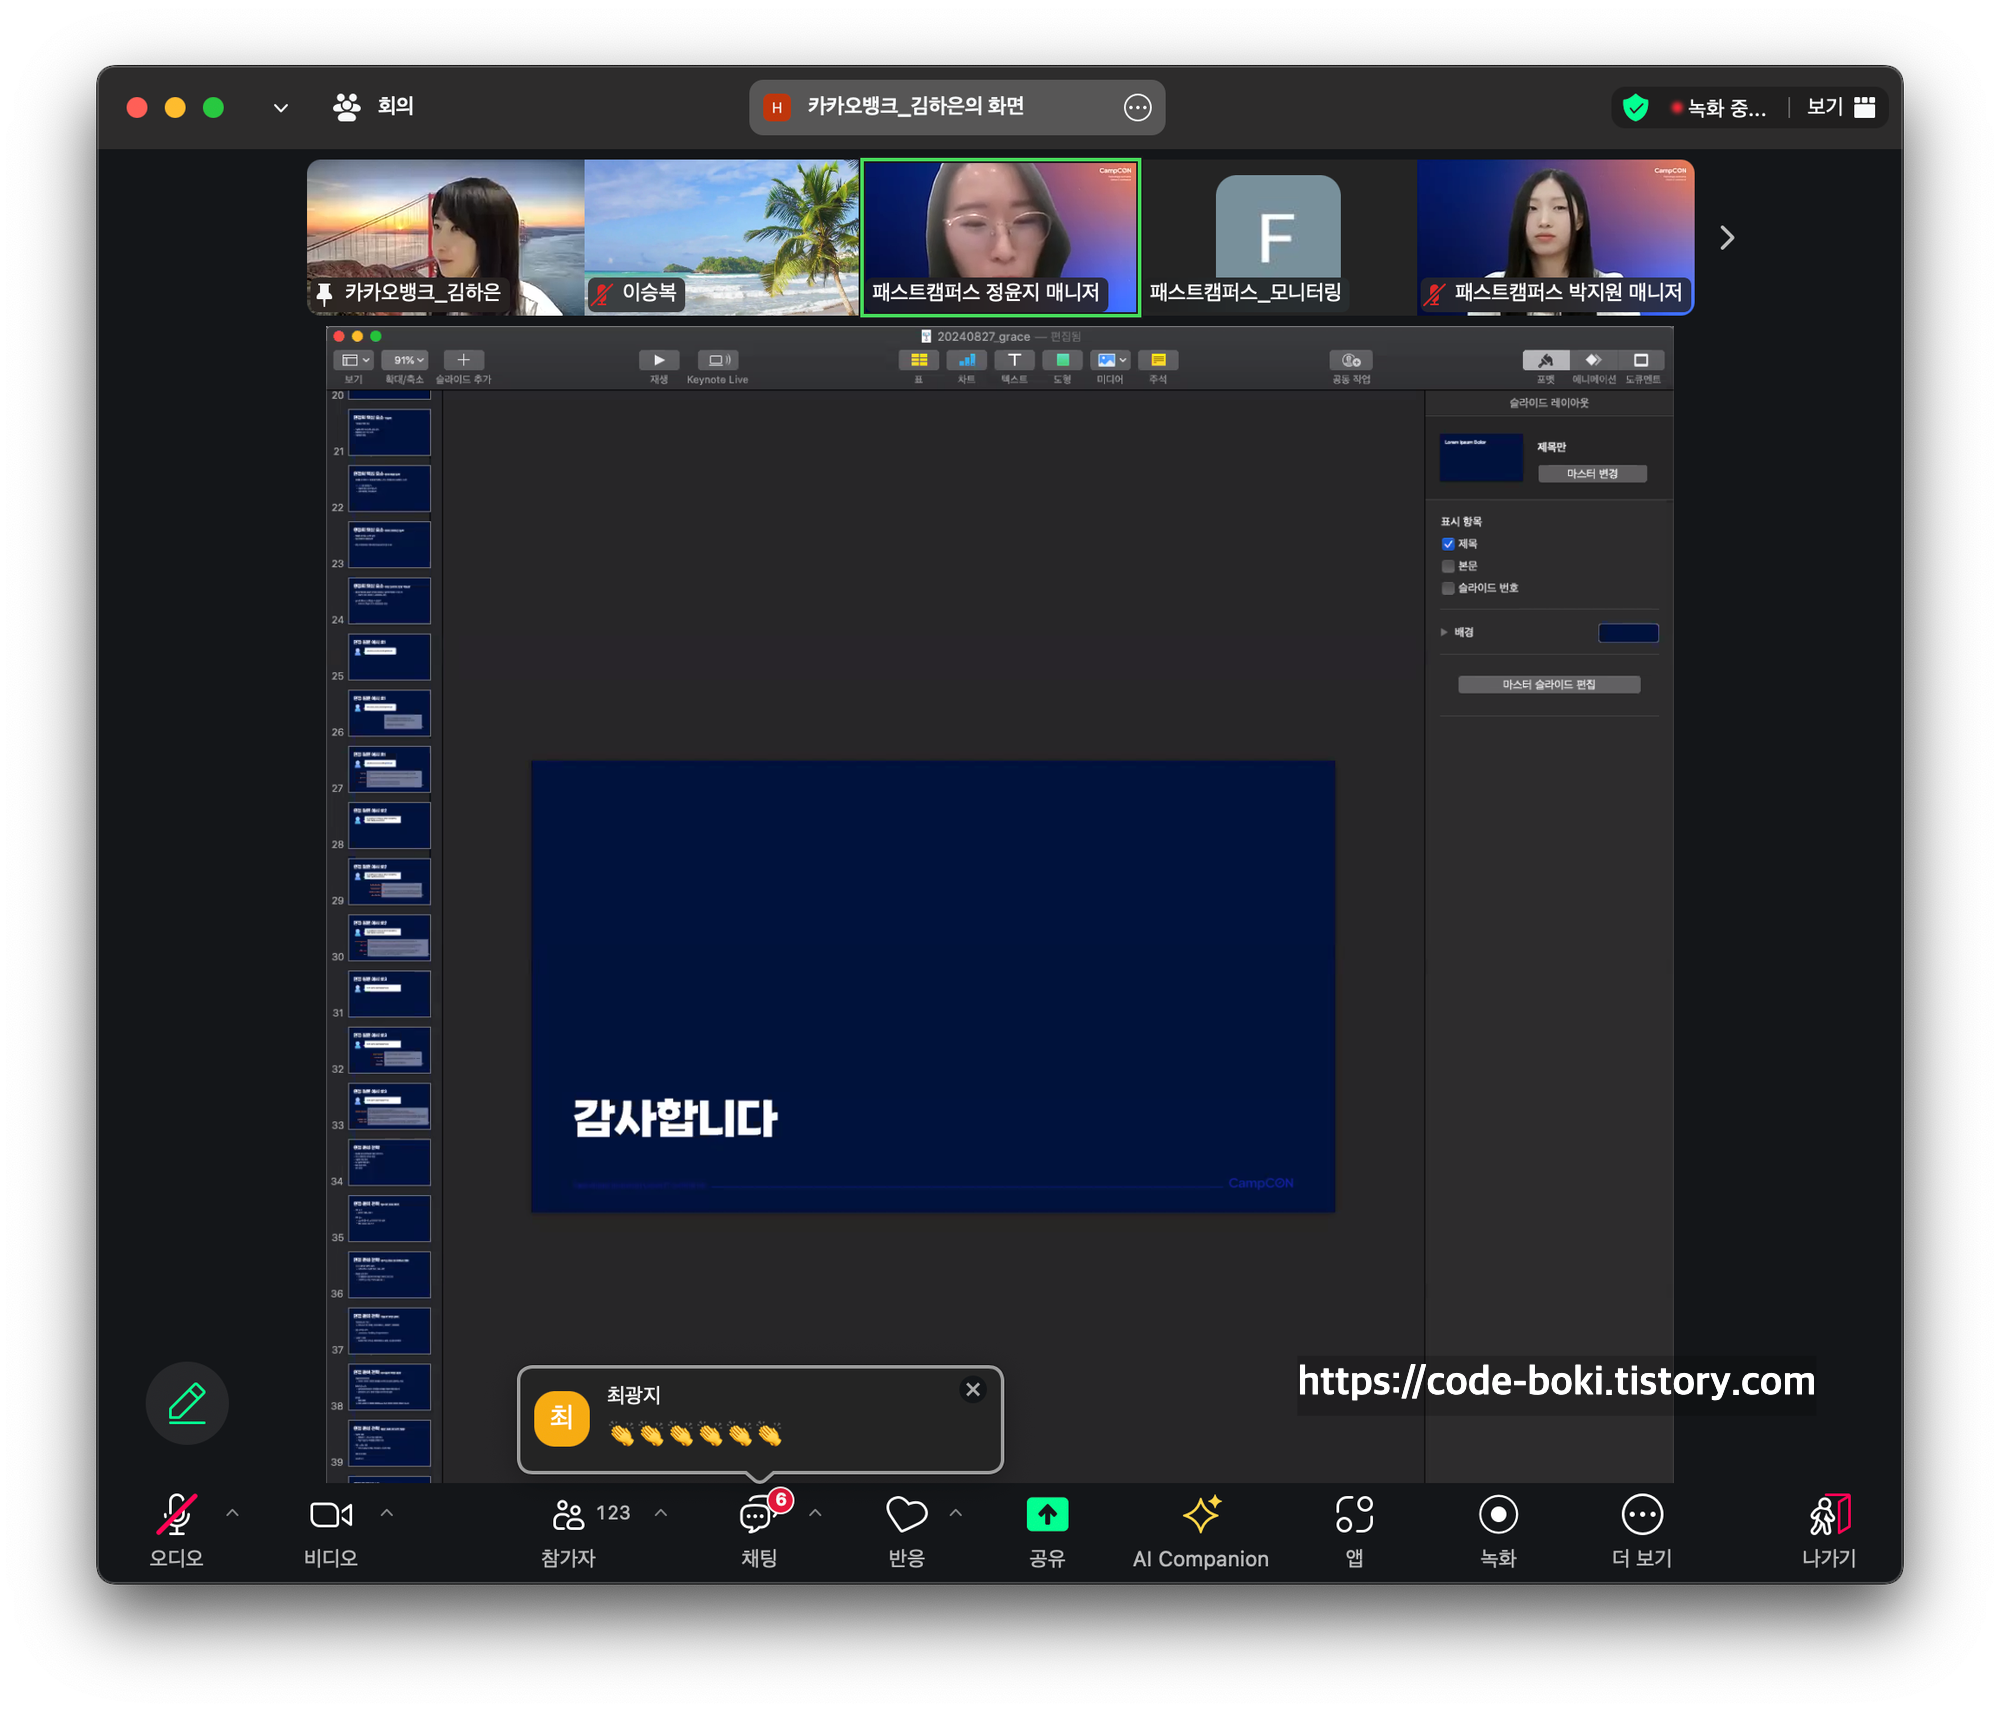Enable the 슬라이드 번호 checkbox
Viewport: 2000px width, 1712px height.
pos(1448,588)
